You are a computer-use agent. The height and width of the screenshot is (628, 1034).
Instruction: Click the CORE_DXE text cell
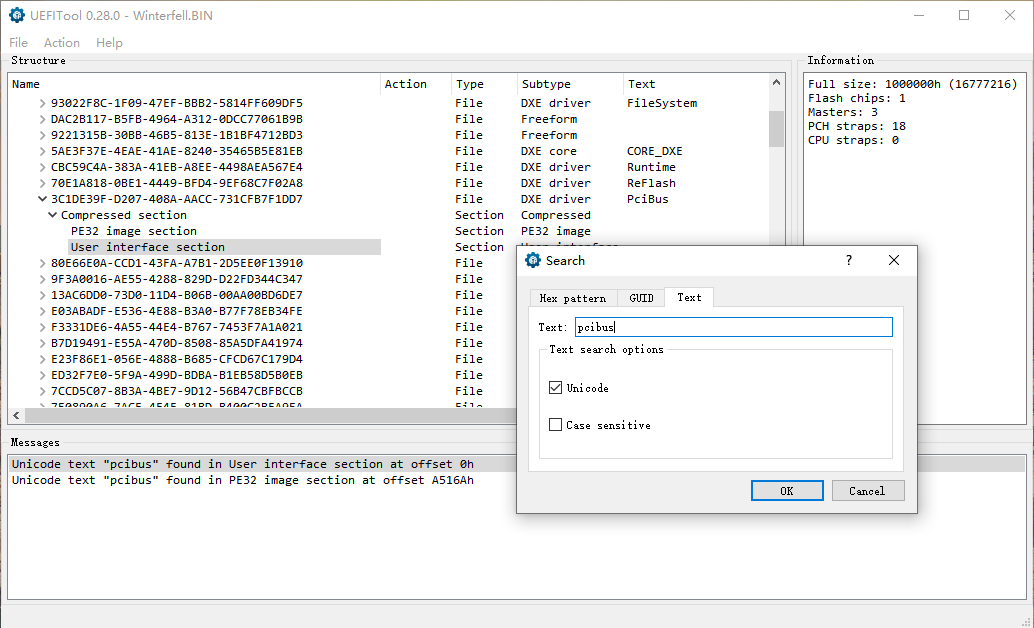point(654,151)
